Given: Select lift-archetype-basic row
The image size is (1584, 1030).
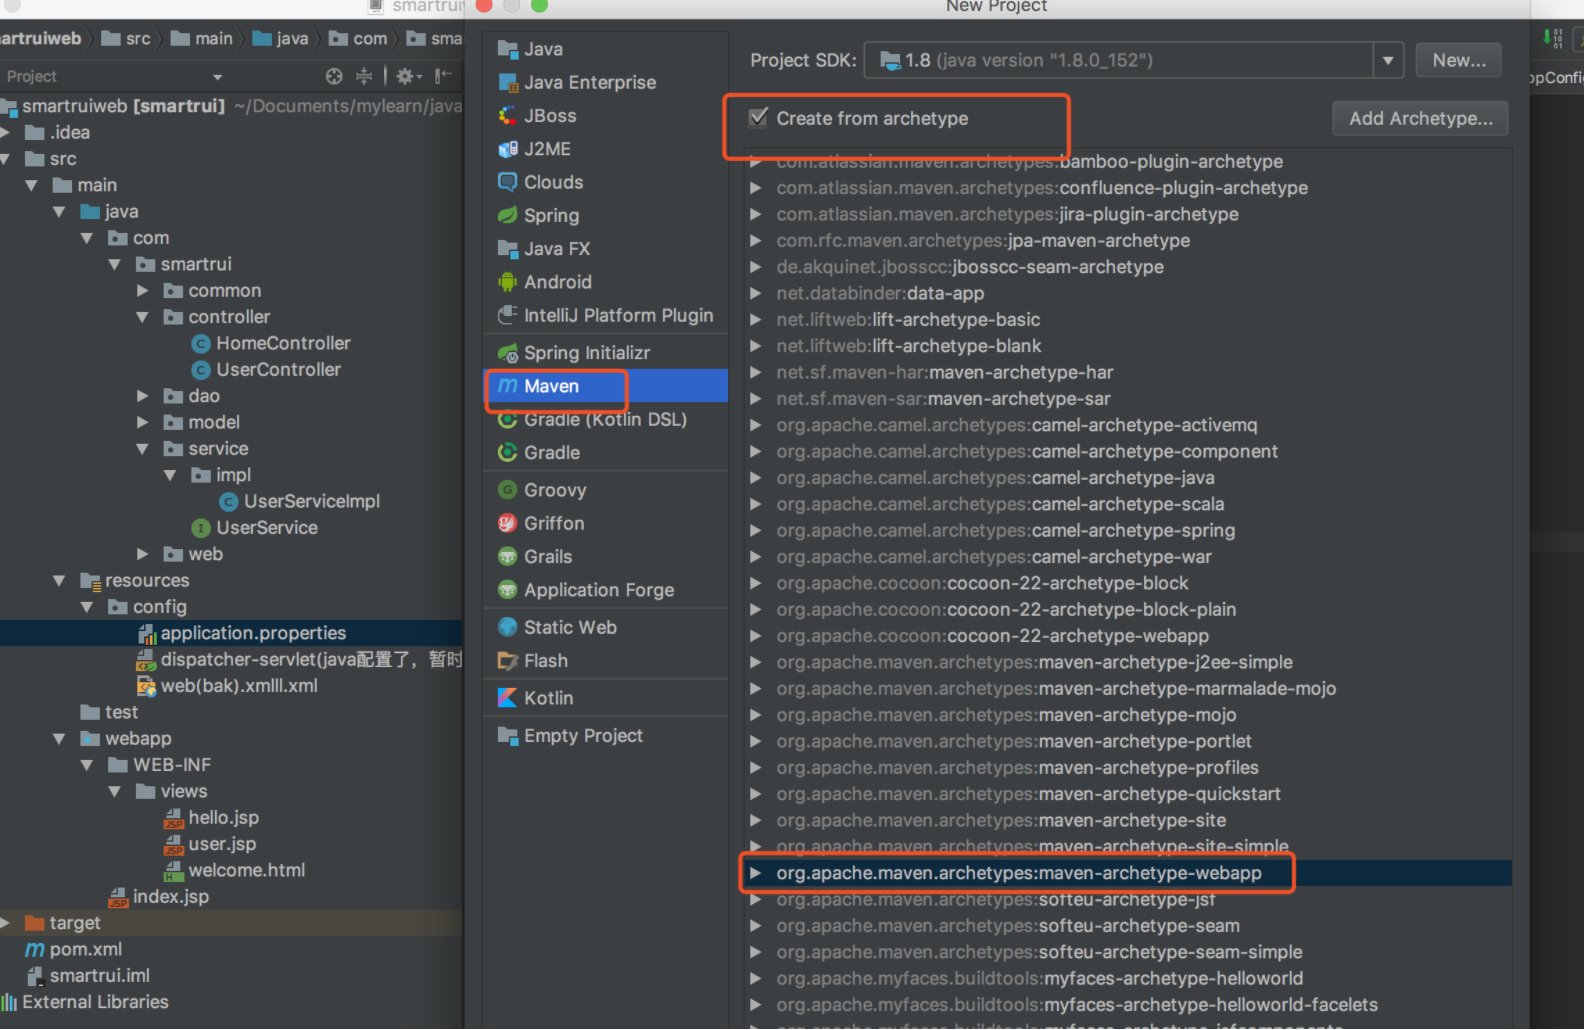Looking at the screenshot, I should click(x=1128, y=320).
